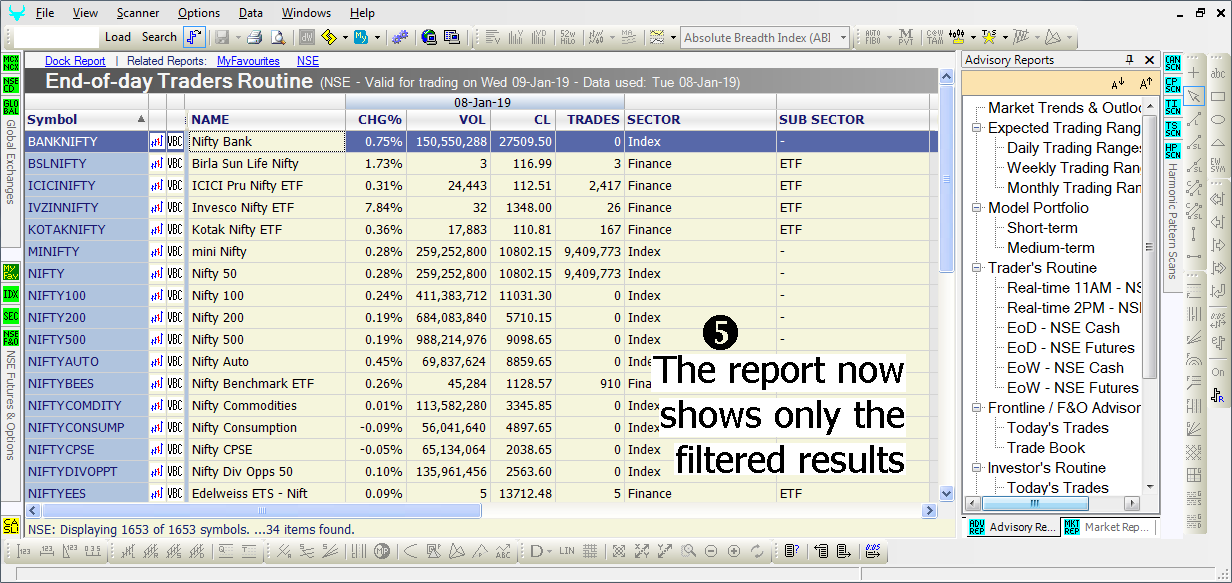Click the 52w HiLo toolbar icon
This screenshot has height=583, width=1232.
568,37
